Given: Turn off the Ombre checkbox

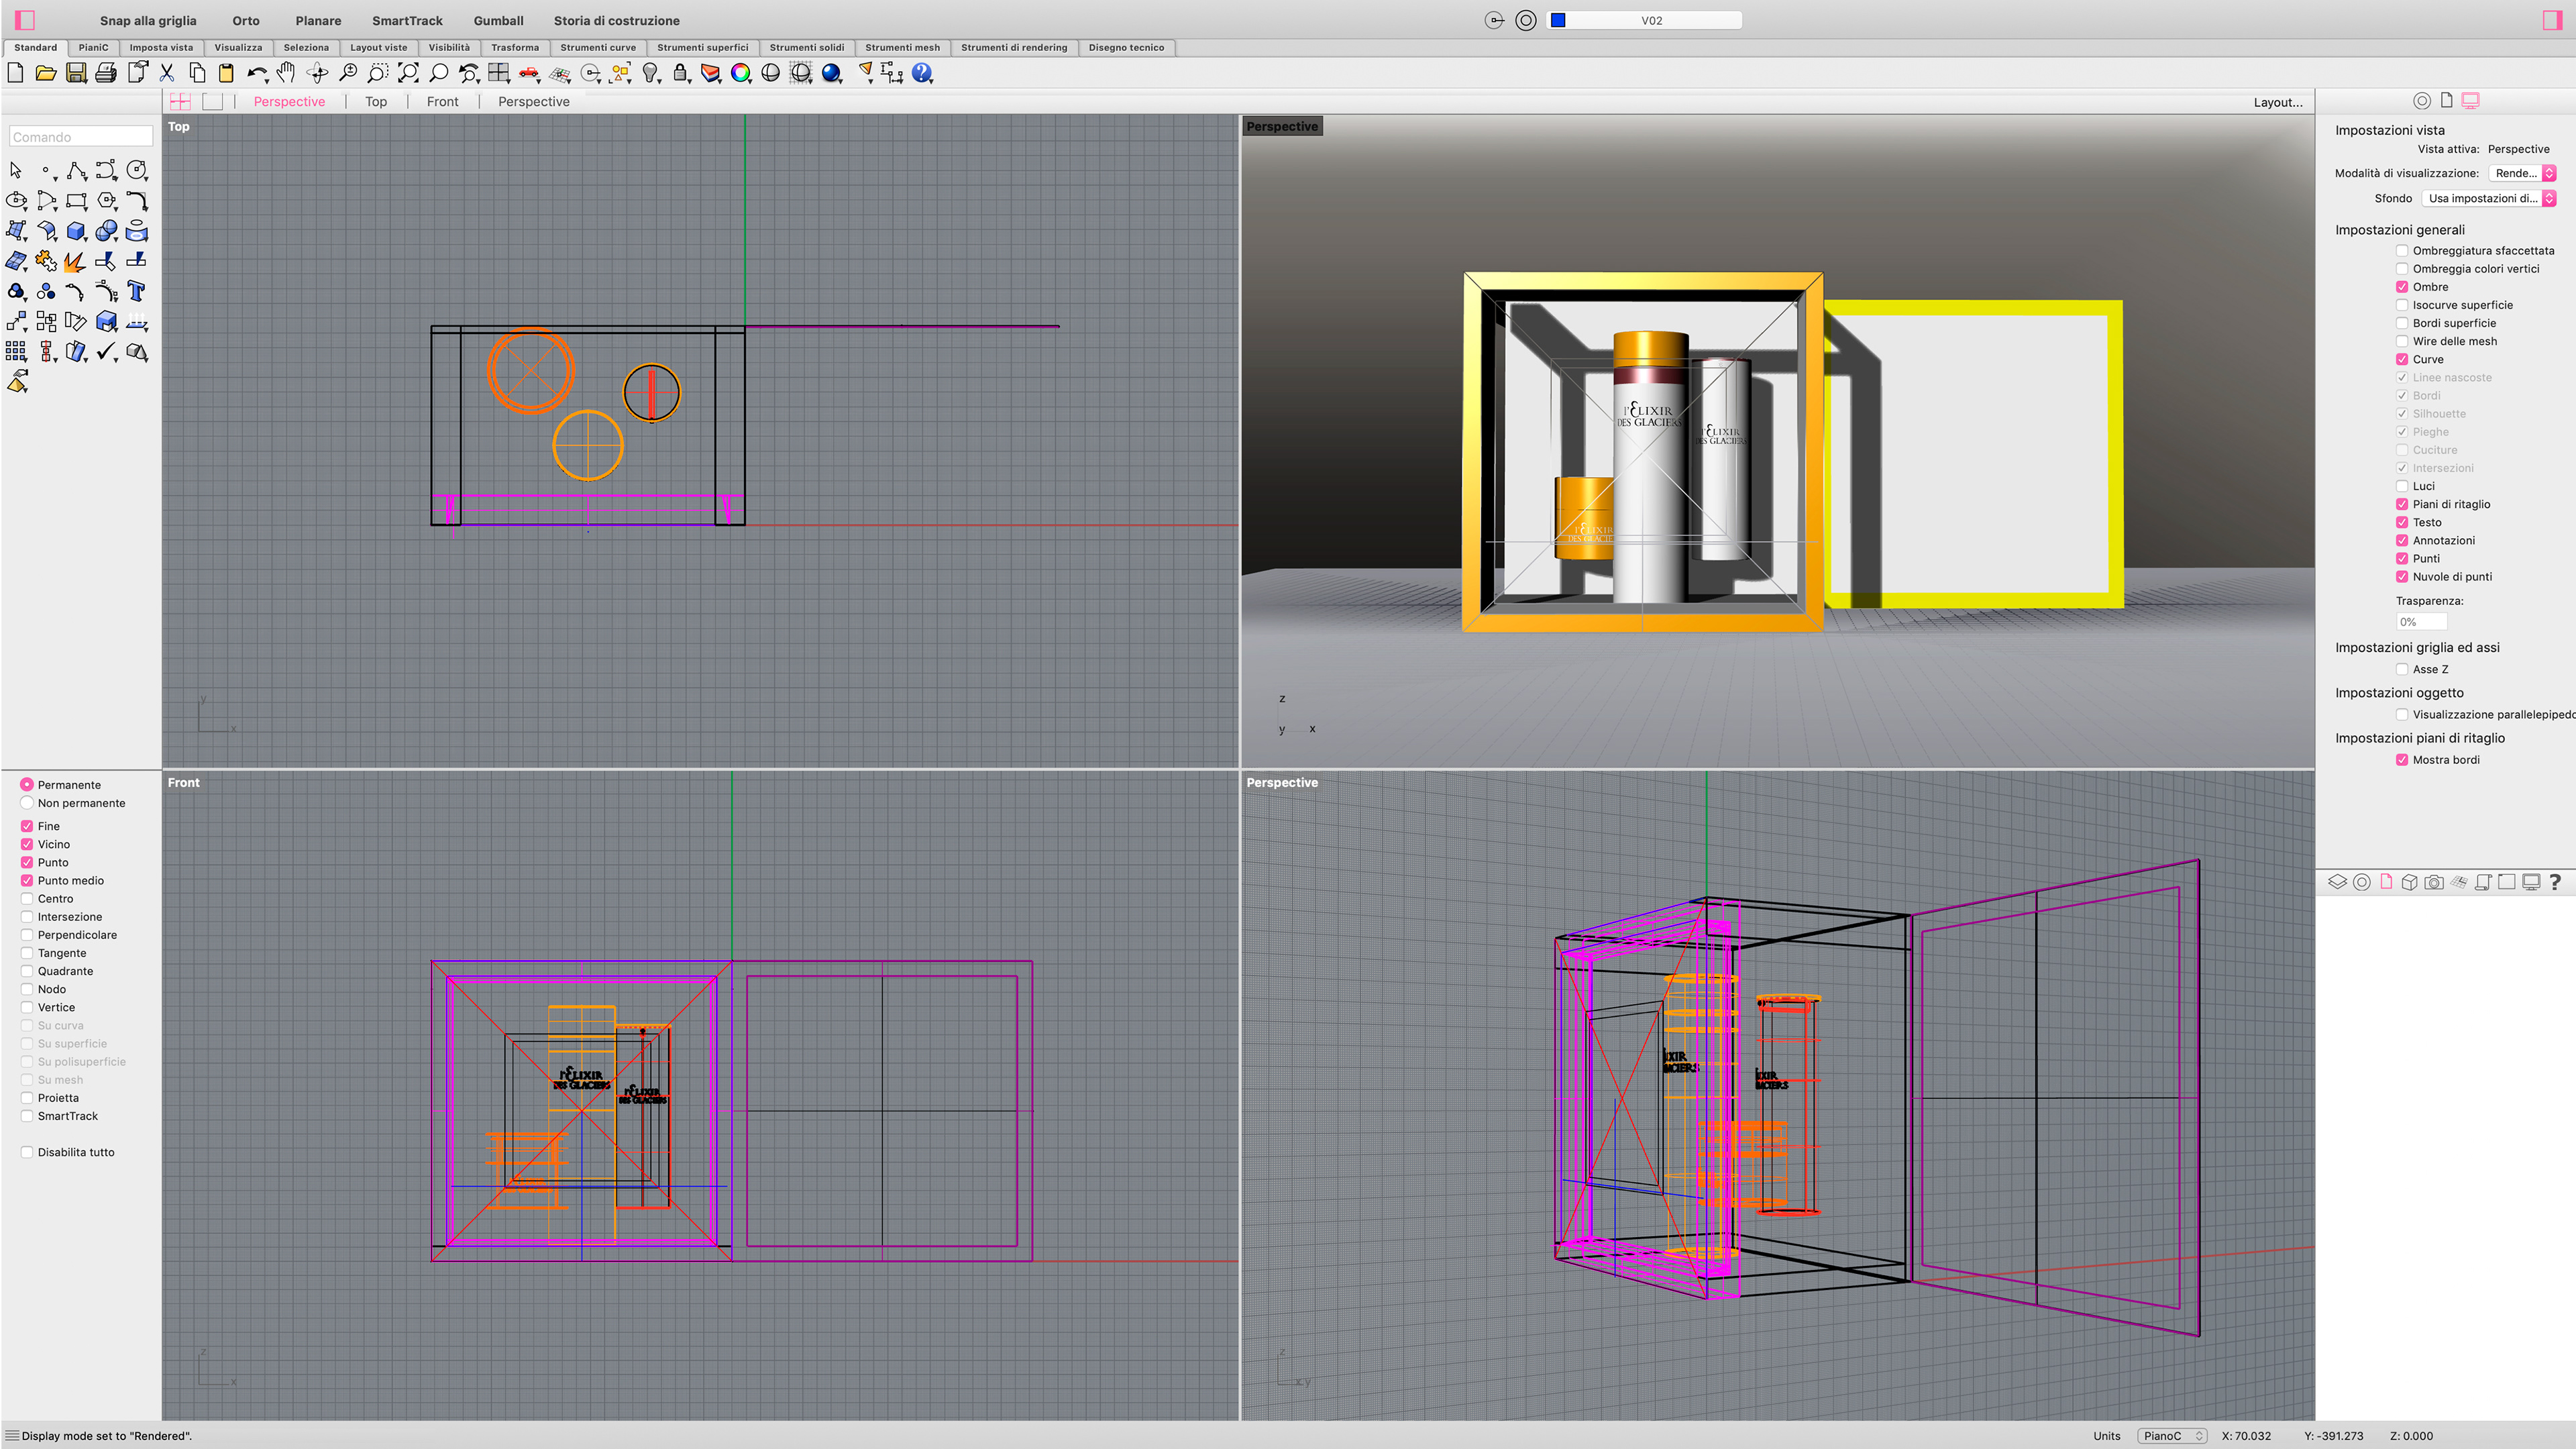Looking at the screenshot, I should [2402, 287].
